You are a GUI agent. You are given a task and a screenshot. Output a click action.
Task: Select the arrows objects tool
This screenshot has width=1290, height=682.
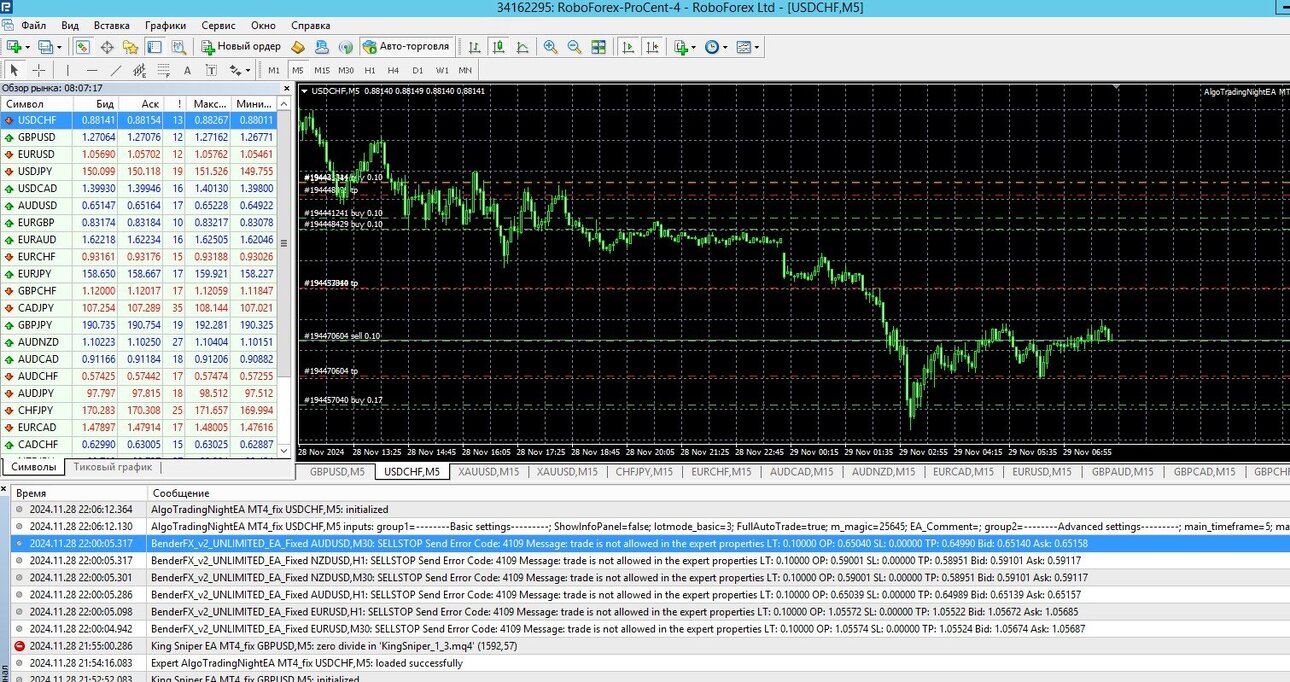[236, 70]
